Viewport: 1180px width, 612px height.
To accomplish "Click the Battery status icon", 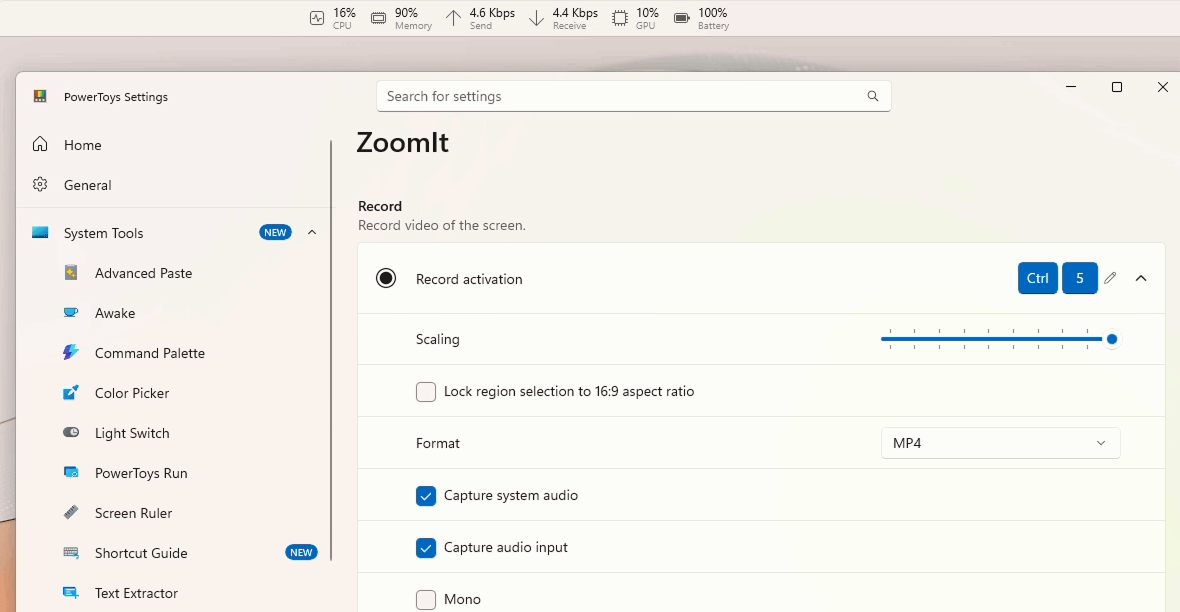I will pos(681,18).
